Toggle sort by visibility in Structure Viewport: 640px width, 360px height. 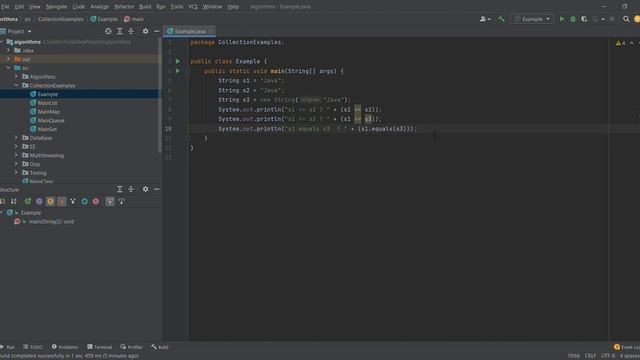coord(3,201)
